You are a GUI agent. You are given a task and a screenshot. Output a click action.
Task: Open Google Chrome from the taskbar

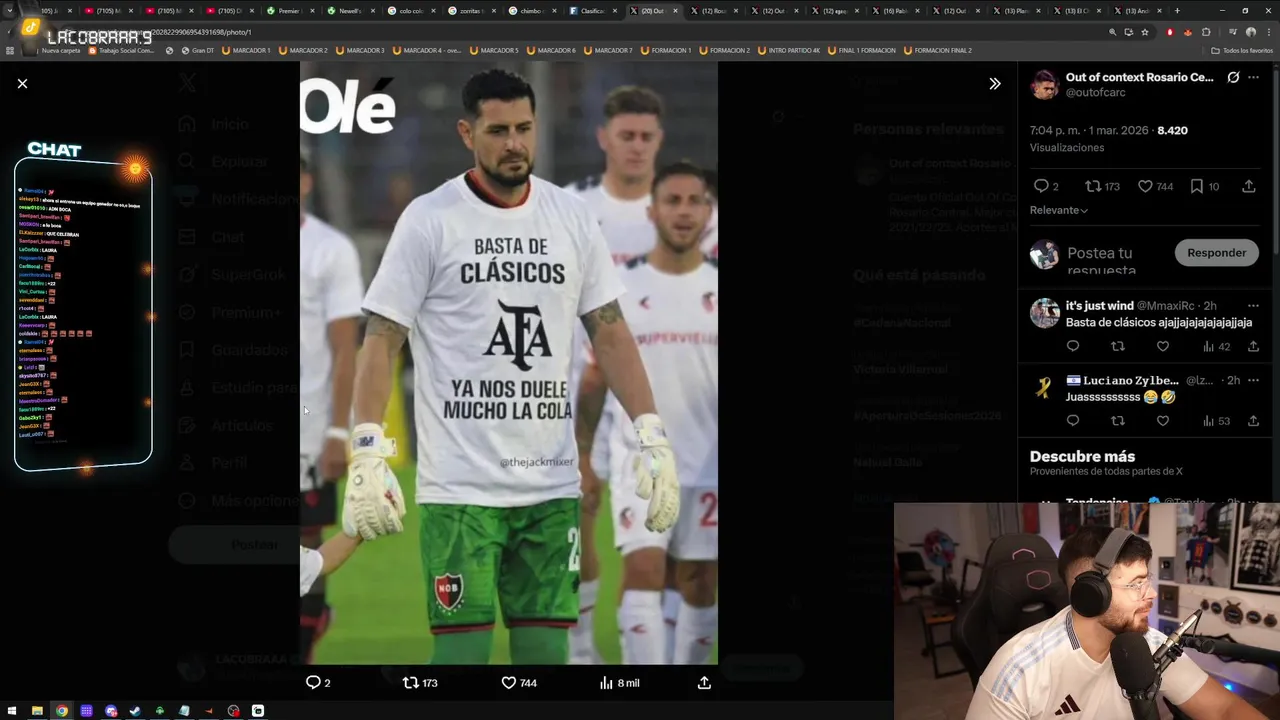62,711
